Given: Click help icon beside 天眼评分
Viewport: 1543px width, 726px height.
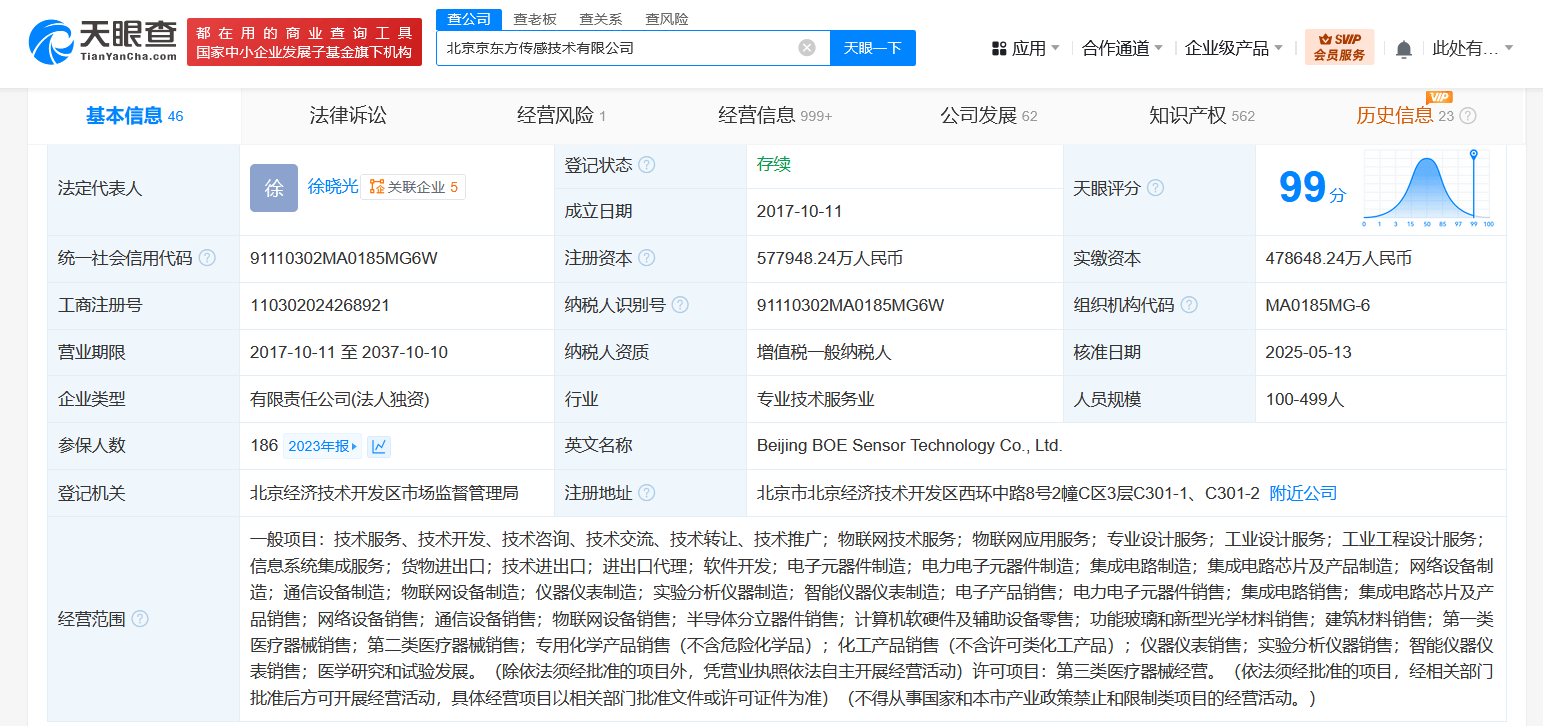Looking at the screenshot, I should click(x=1155, y=188).
